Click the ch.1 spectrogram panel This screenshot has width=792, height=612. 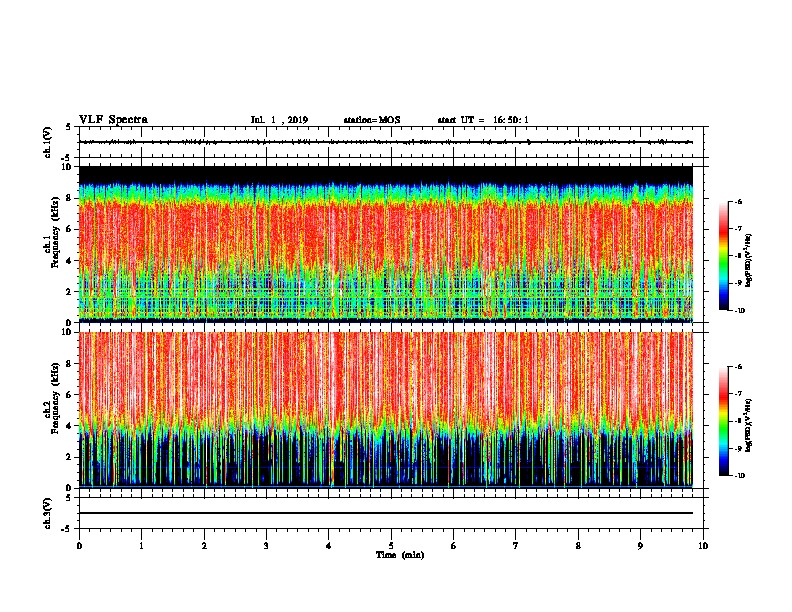click(x=386, y=244)
